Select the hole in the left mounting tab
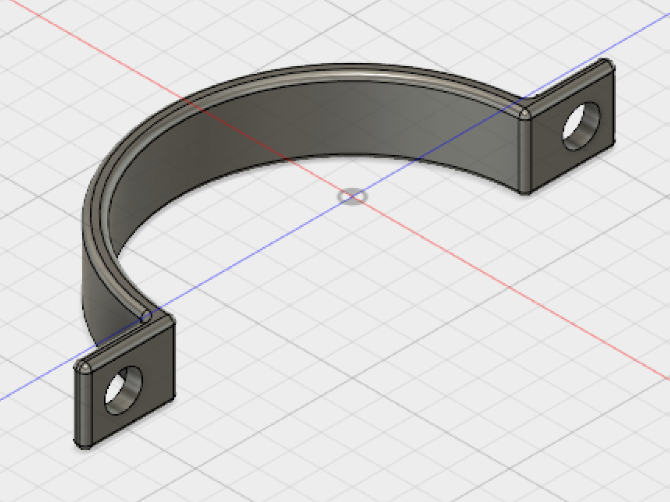Viewport: 670px width, 502px height. [123, 390]
